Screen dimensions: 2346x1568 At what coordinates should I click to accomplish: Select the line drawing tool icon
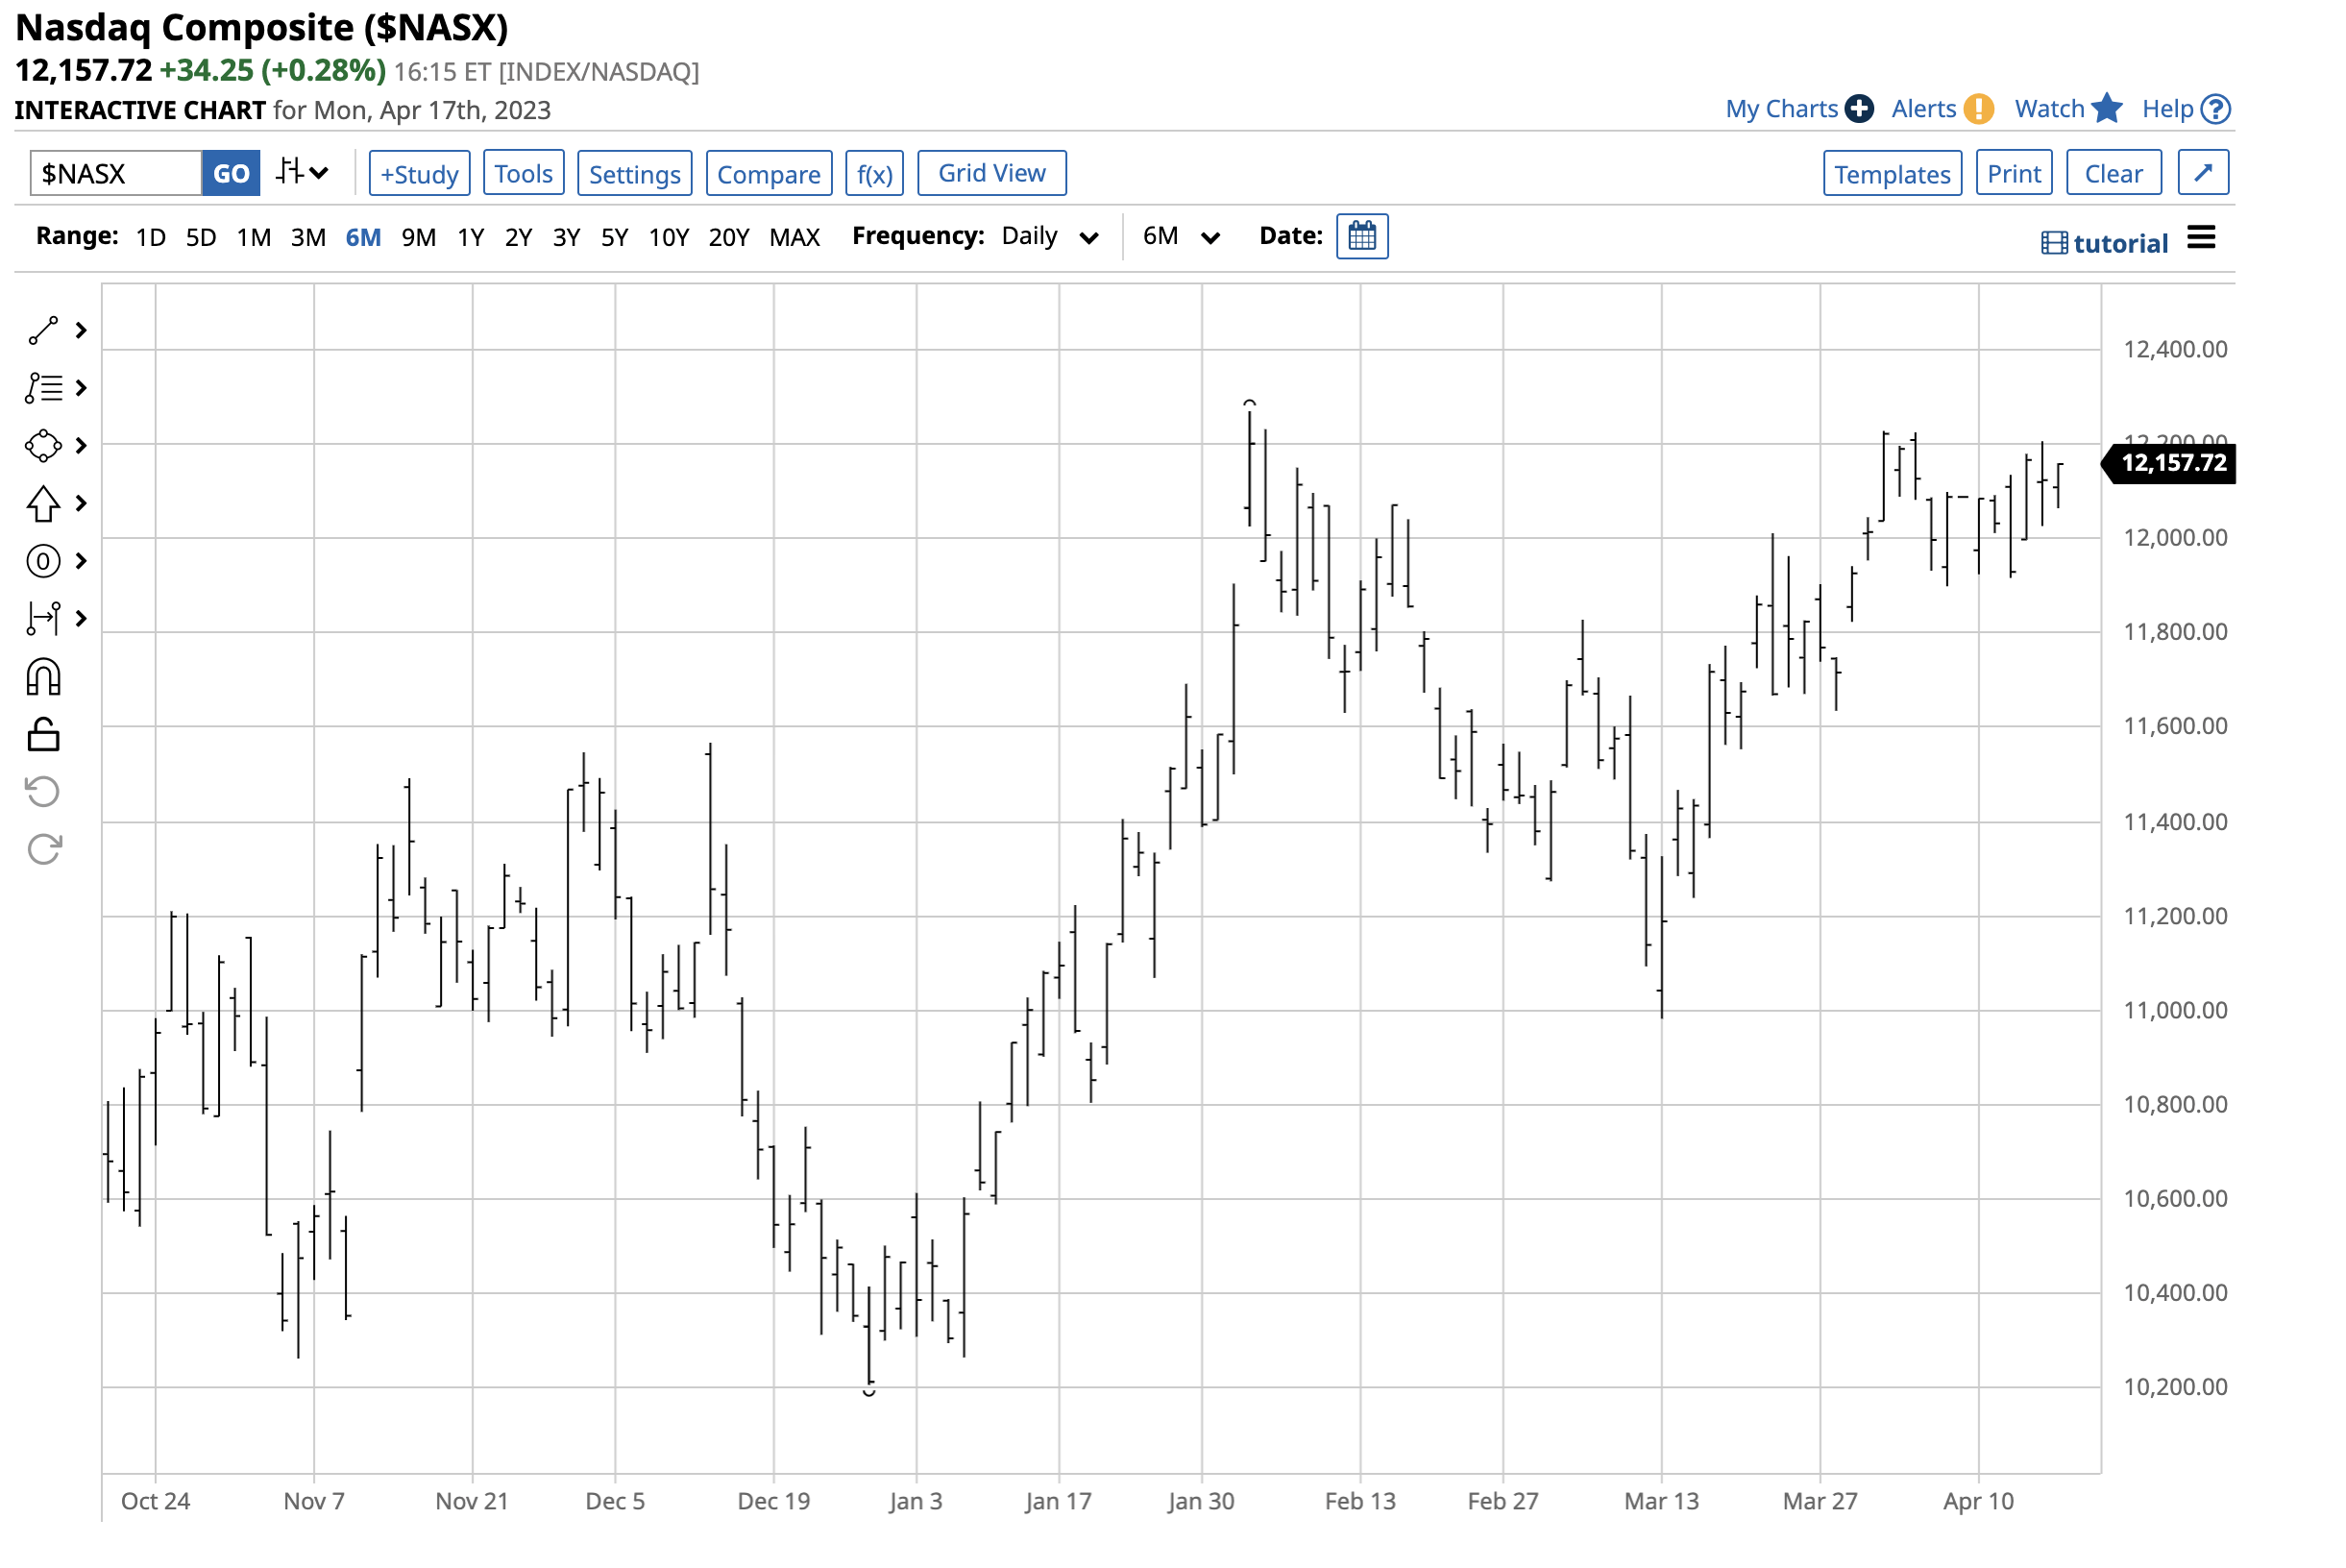tap(43, 330)
